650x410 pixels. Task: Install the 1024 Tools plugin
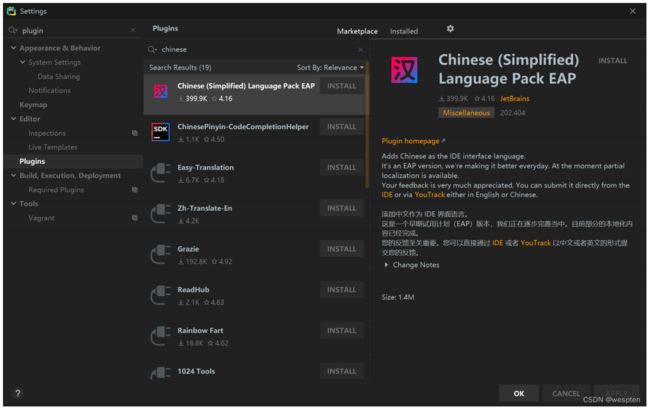click(342, 371)
